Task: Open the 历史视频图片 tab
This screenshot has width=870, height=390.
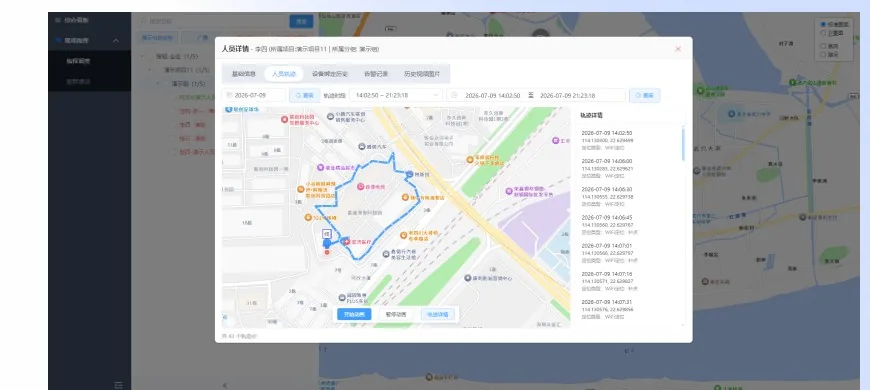Action: 422,74
